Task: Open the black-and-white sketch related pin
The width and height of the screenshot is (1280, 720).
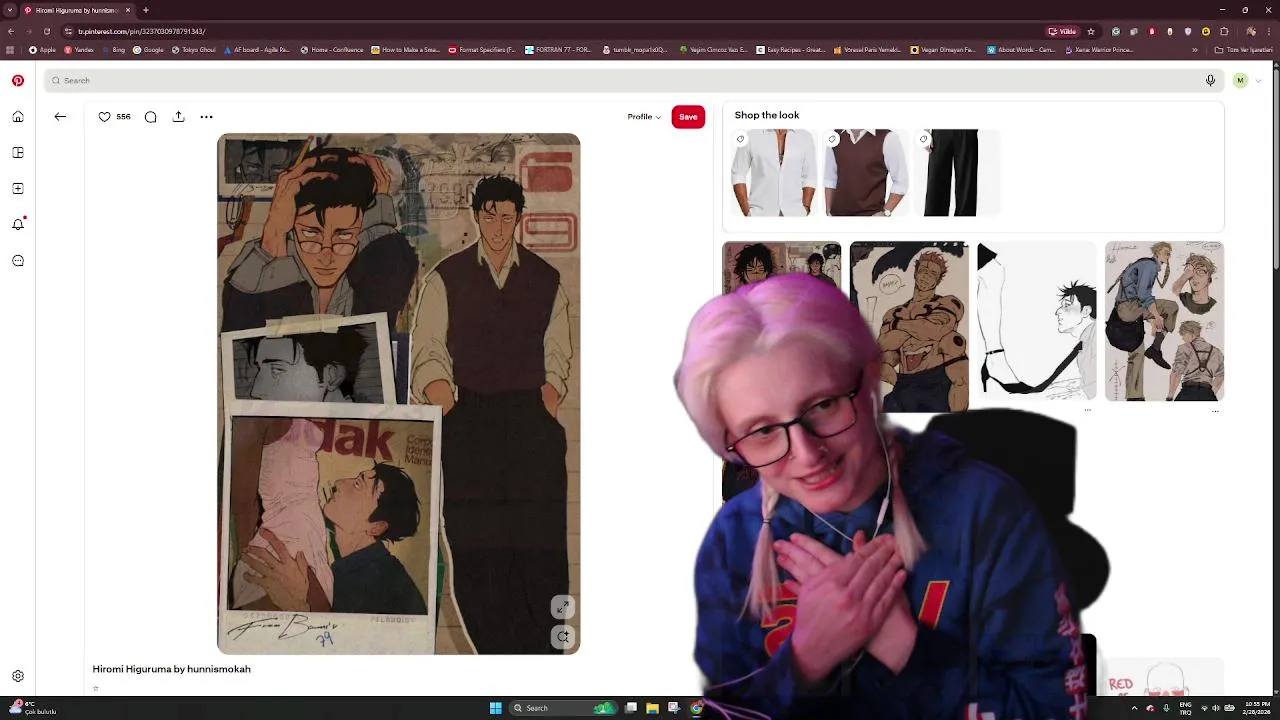Action: (1036, 321)
